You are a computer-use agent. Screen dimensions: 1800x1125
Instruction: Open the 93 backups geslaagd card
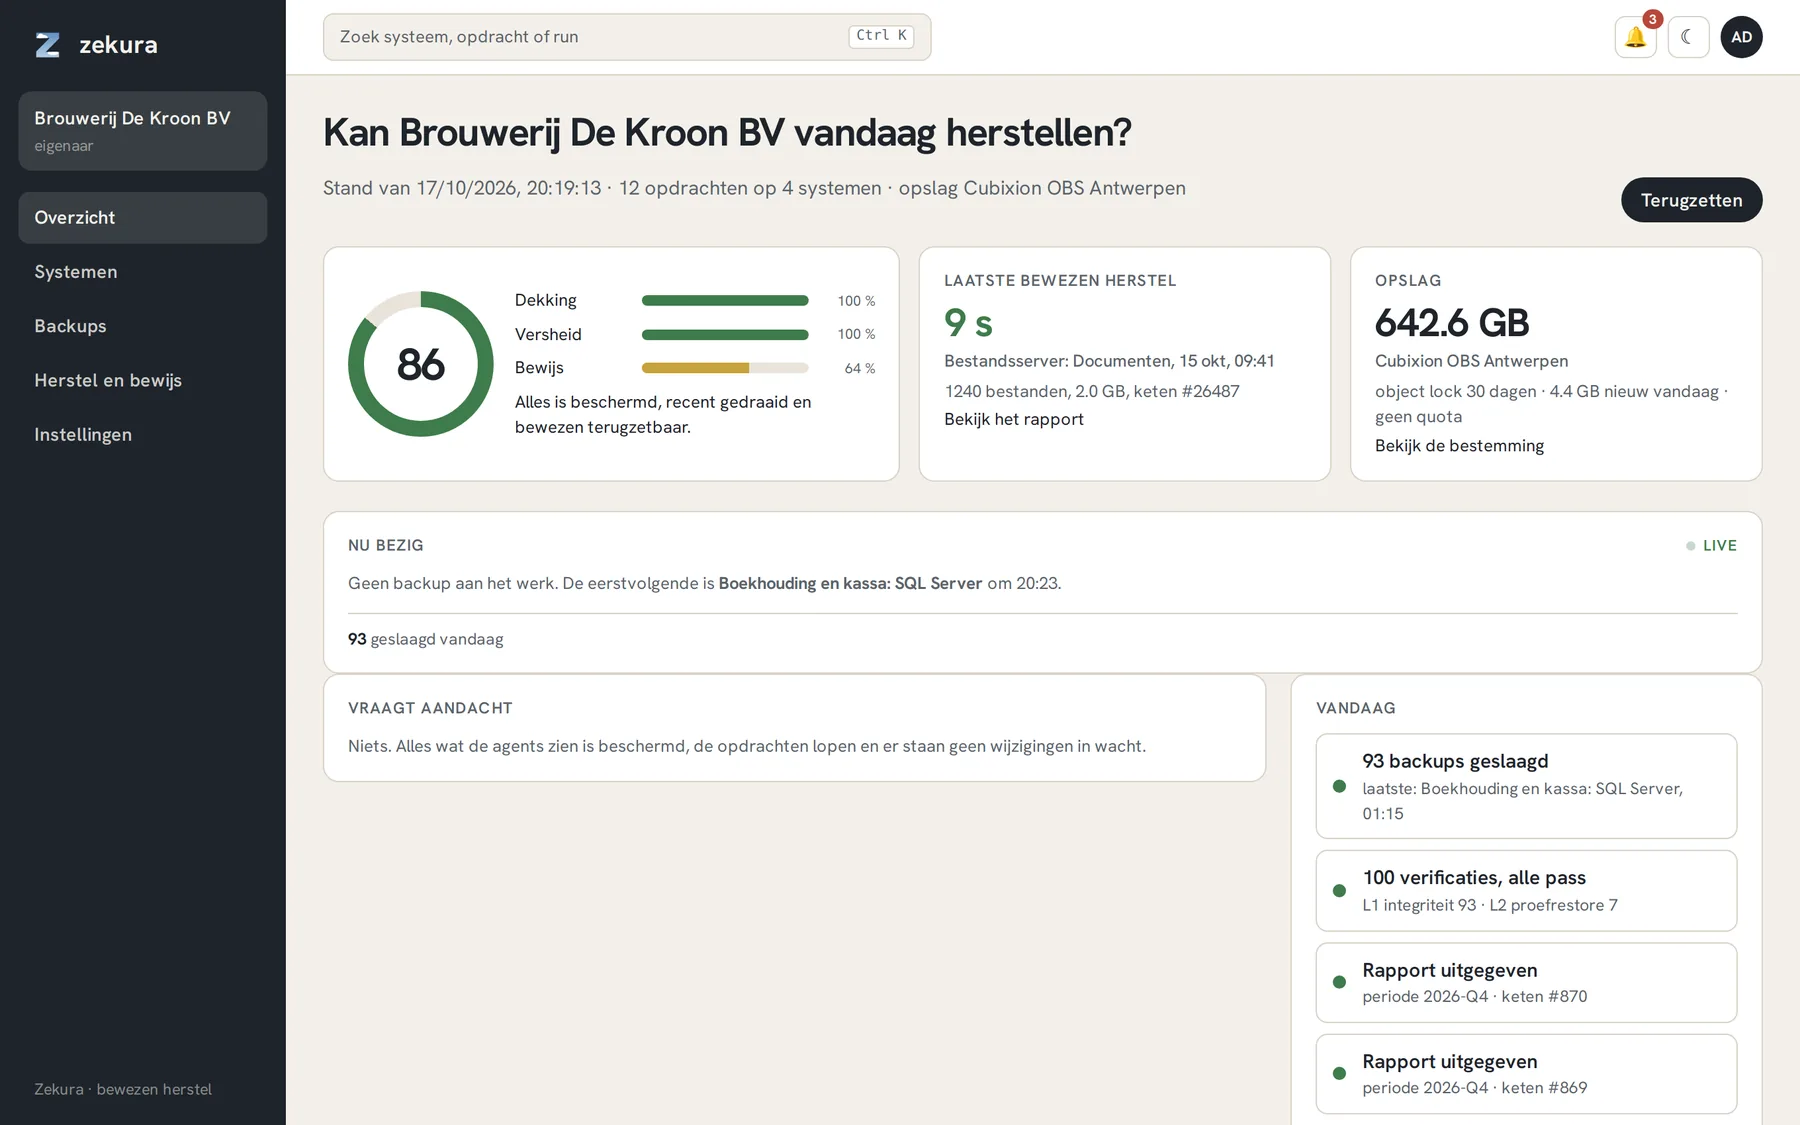[1526, 786]
